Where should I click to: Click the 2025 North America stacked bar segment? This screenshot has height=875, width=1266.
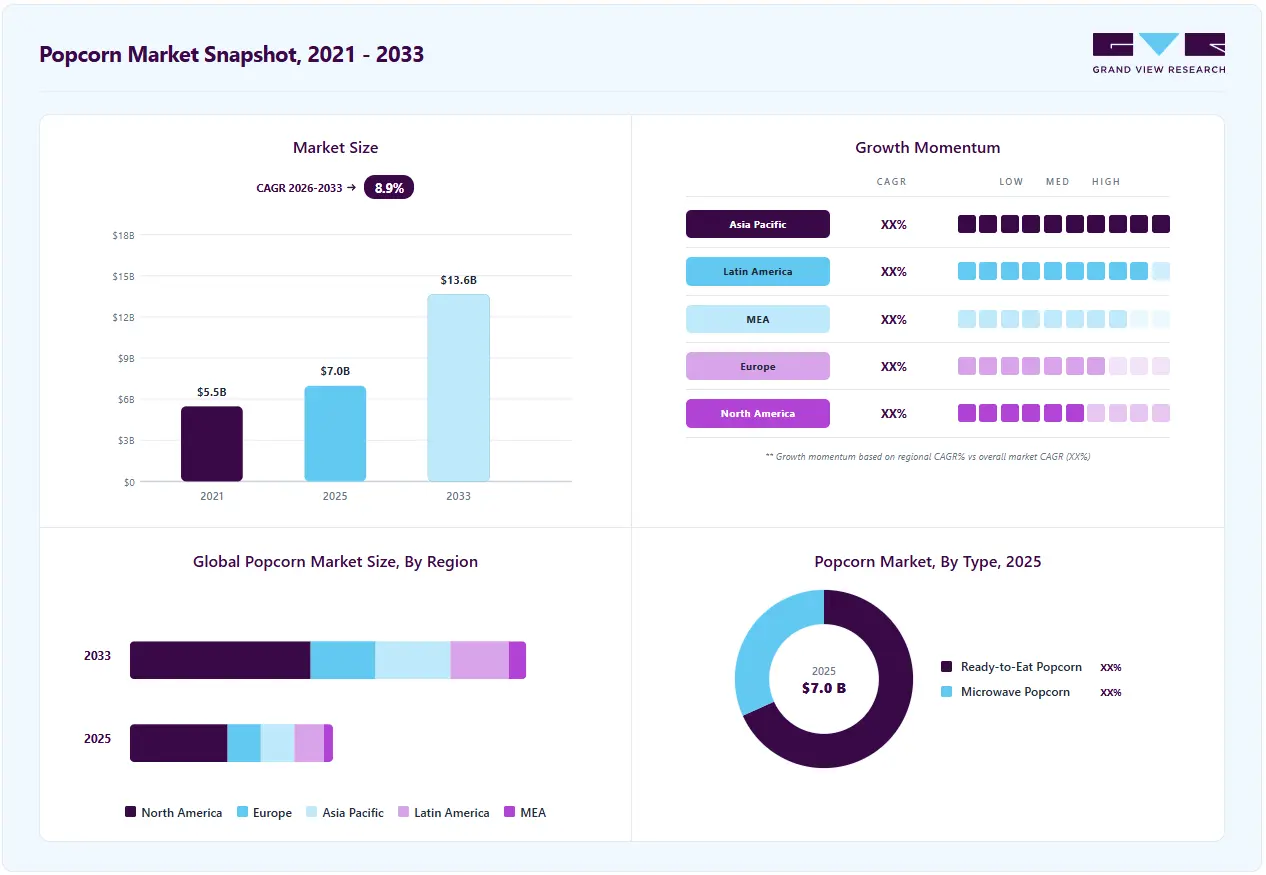pyautogui.click(x=178, y=743)
